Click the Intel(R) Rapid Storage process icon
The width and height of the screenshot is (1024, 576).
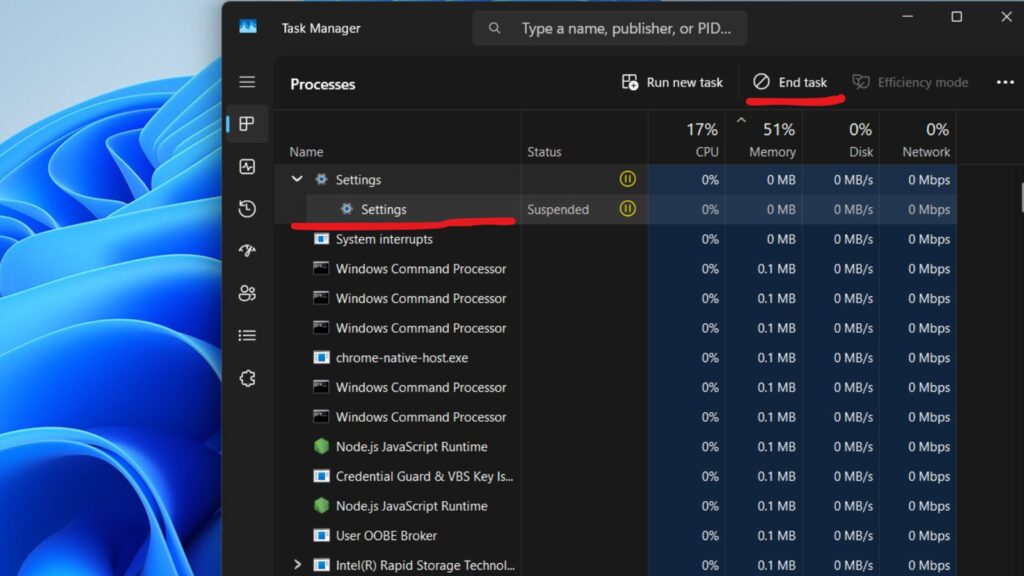click(x=321, y=565)
